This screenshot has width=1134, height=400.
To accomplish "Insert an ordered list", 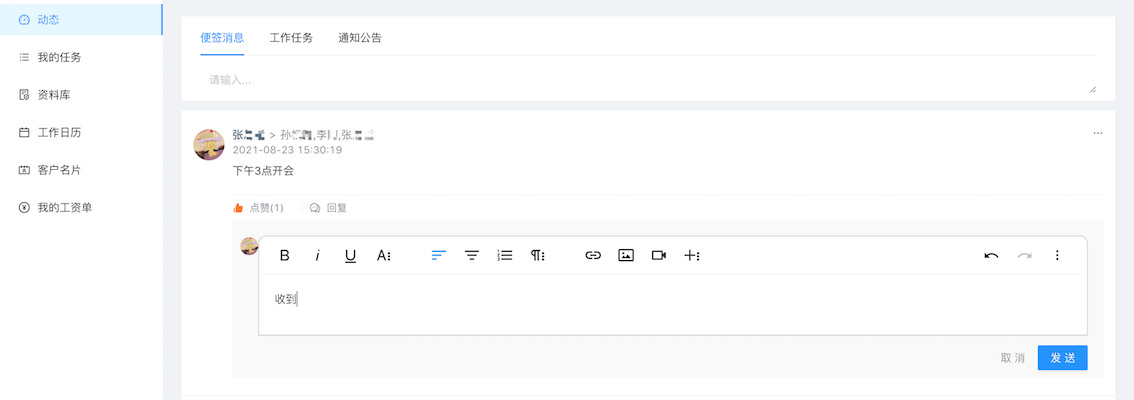I will pos(505,255).
